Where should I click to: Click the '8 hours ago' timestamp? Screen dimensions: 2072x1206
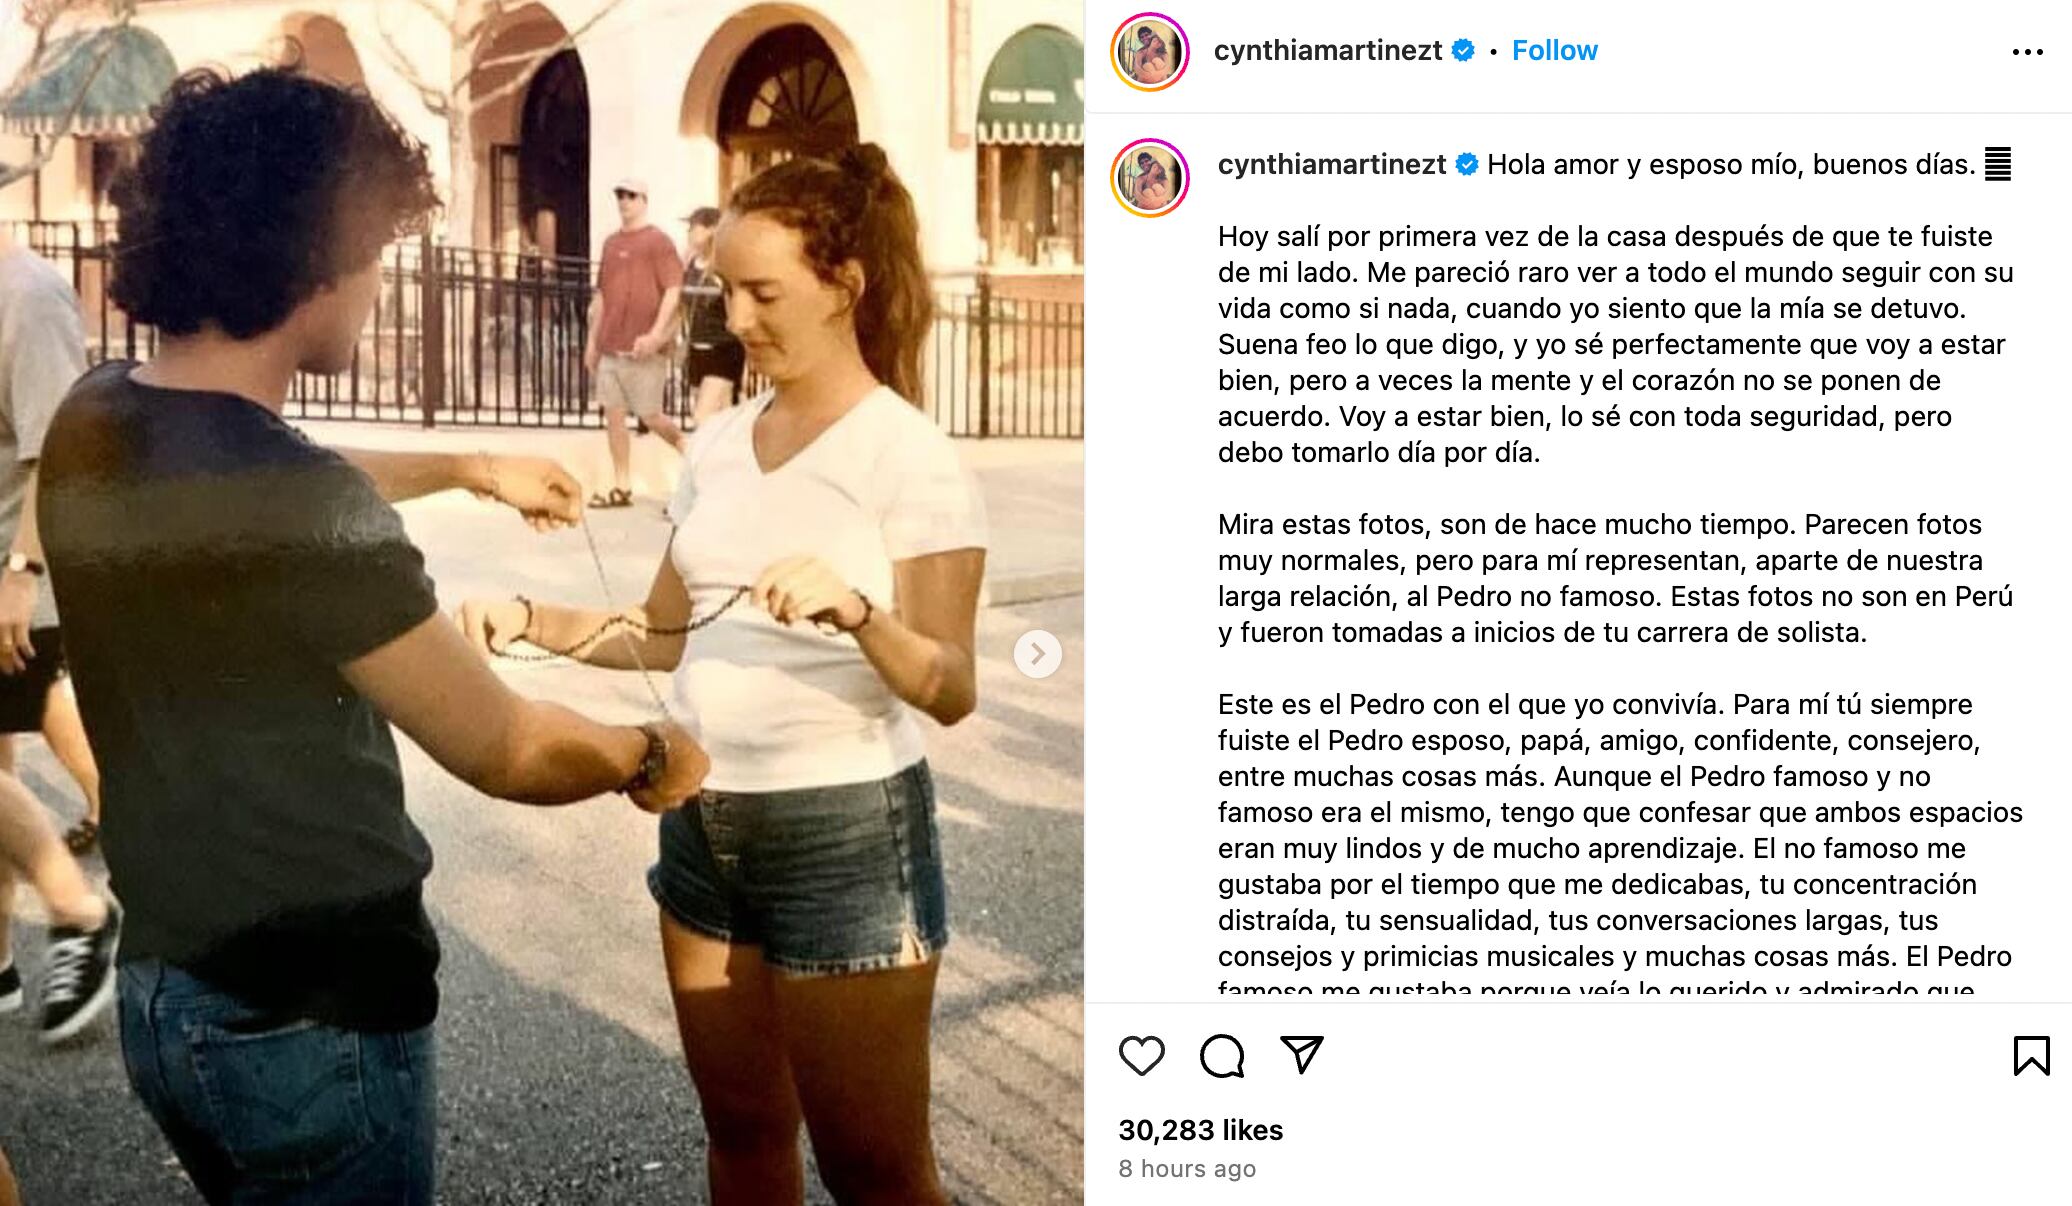click(x=1187, y=1169)
